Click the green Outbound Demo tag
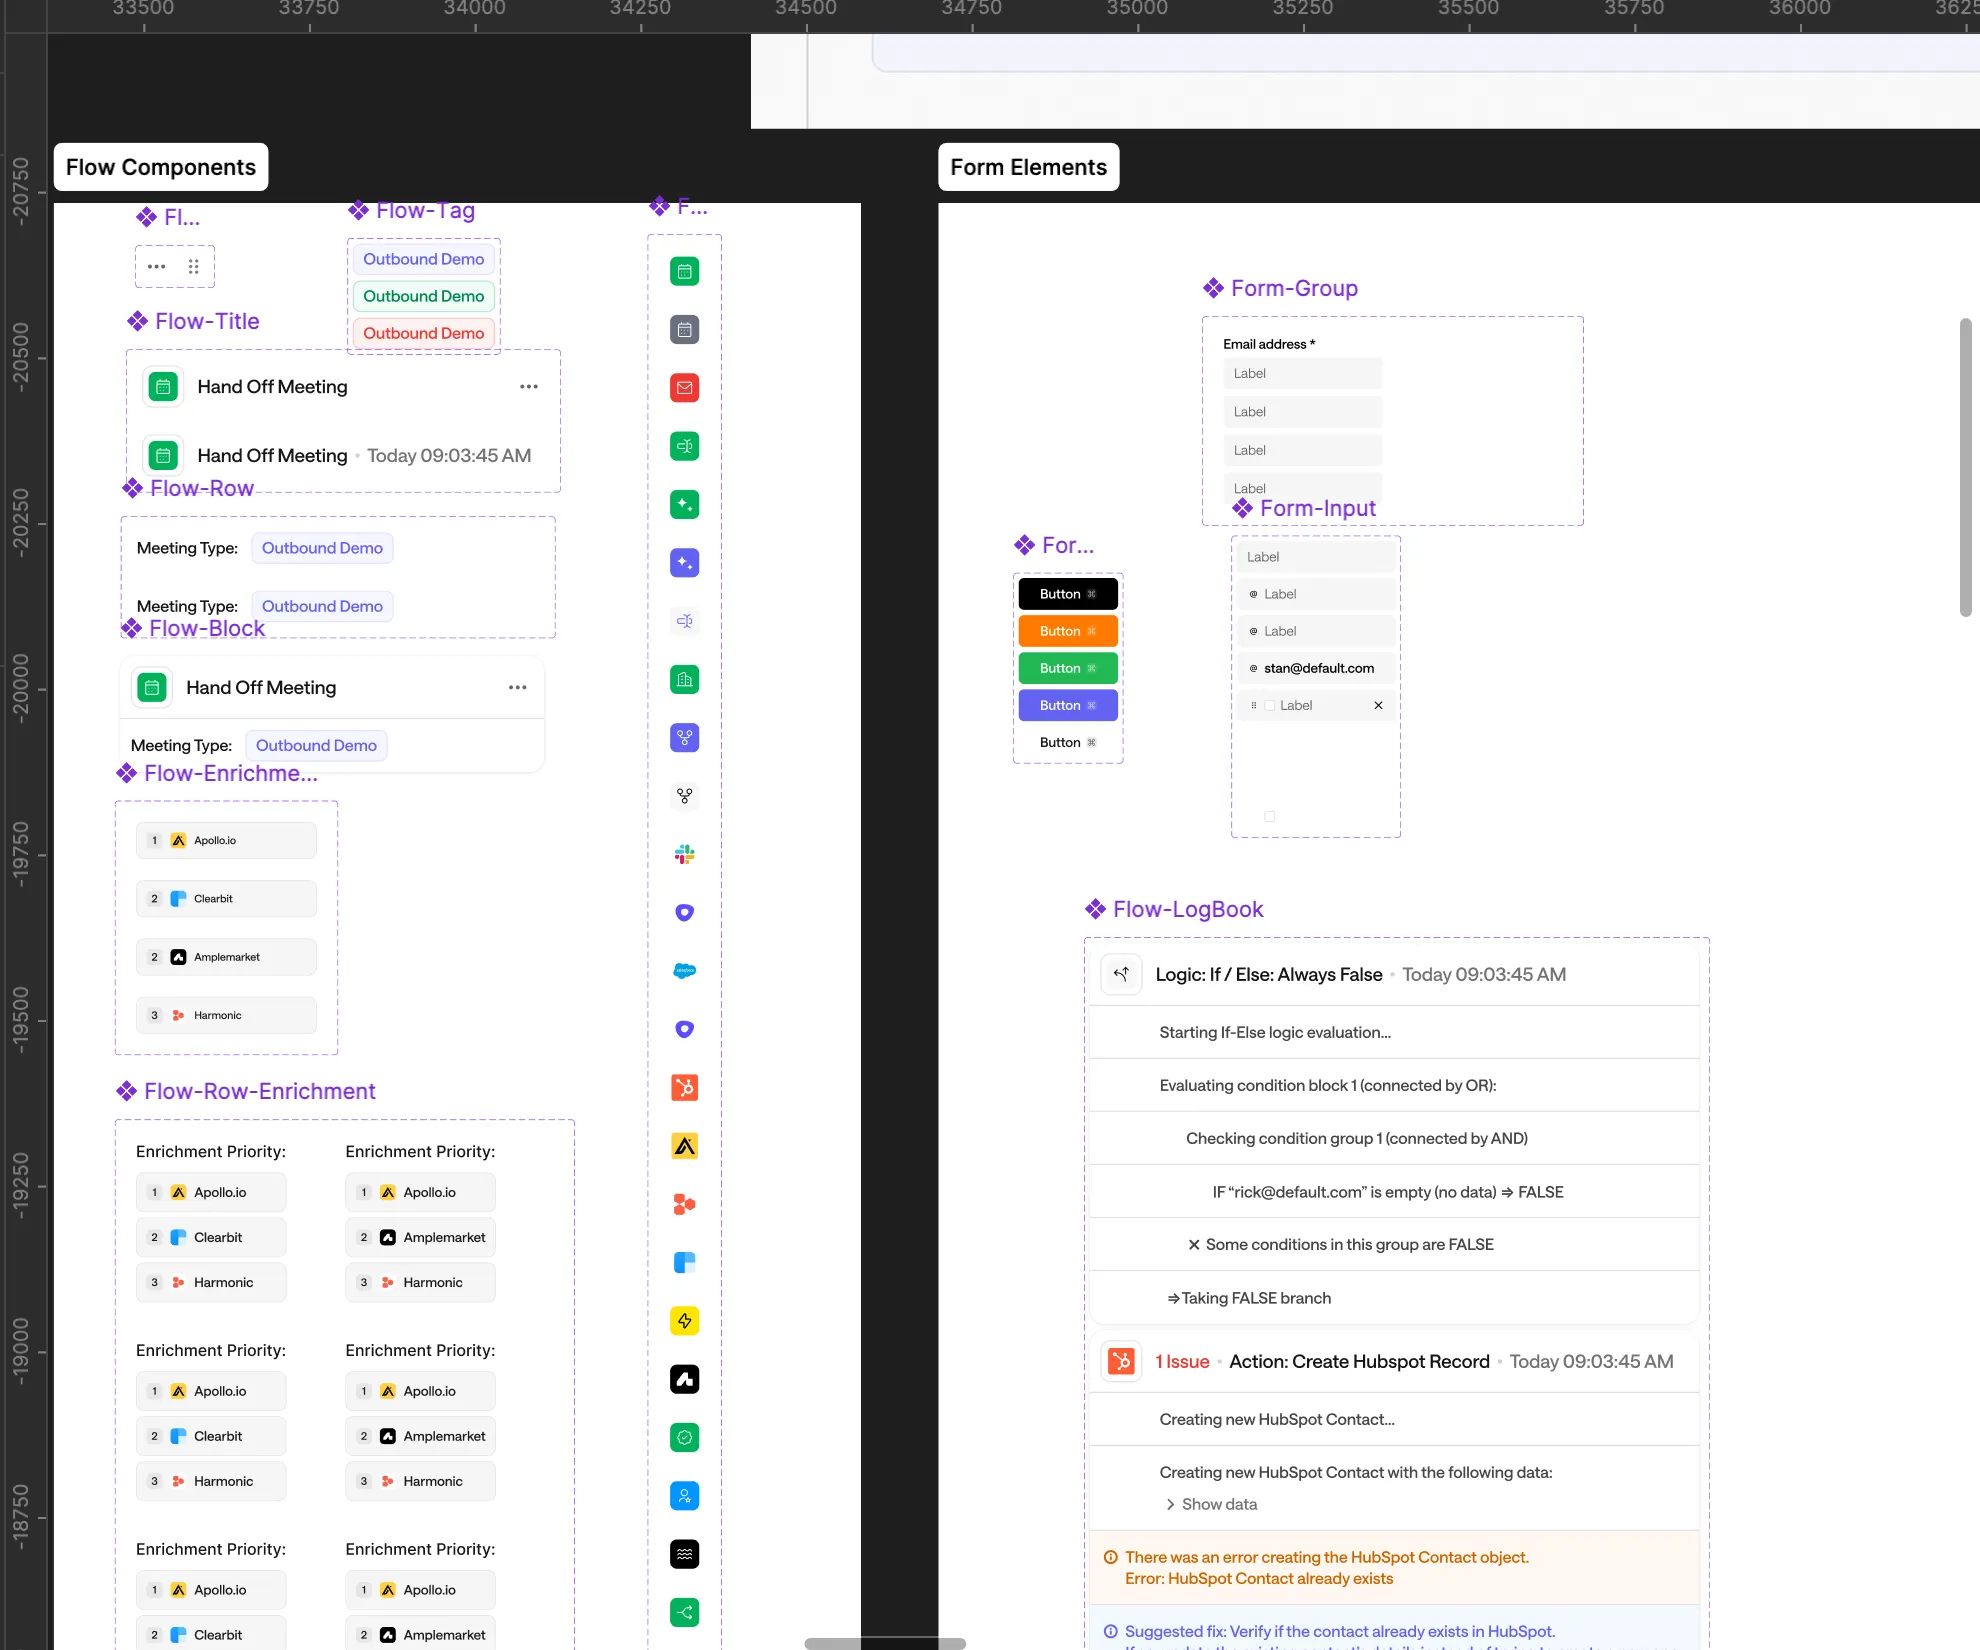The width and height of the screenshot is (1980, 1650). click(x=423, y=296)
